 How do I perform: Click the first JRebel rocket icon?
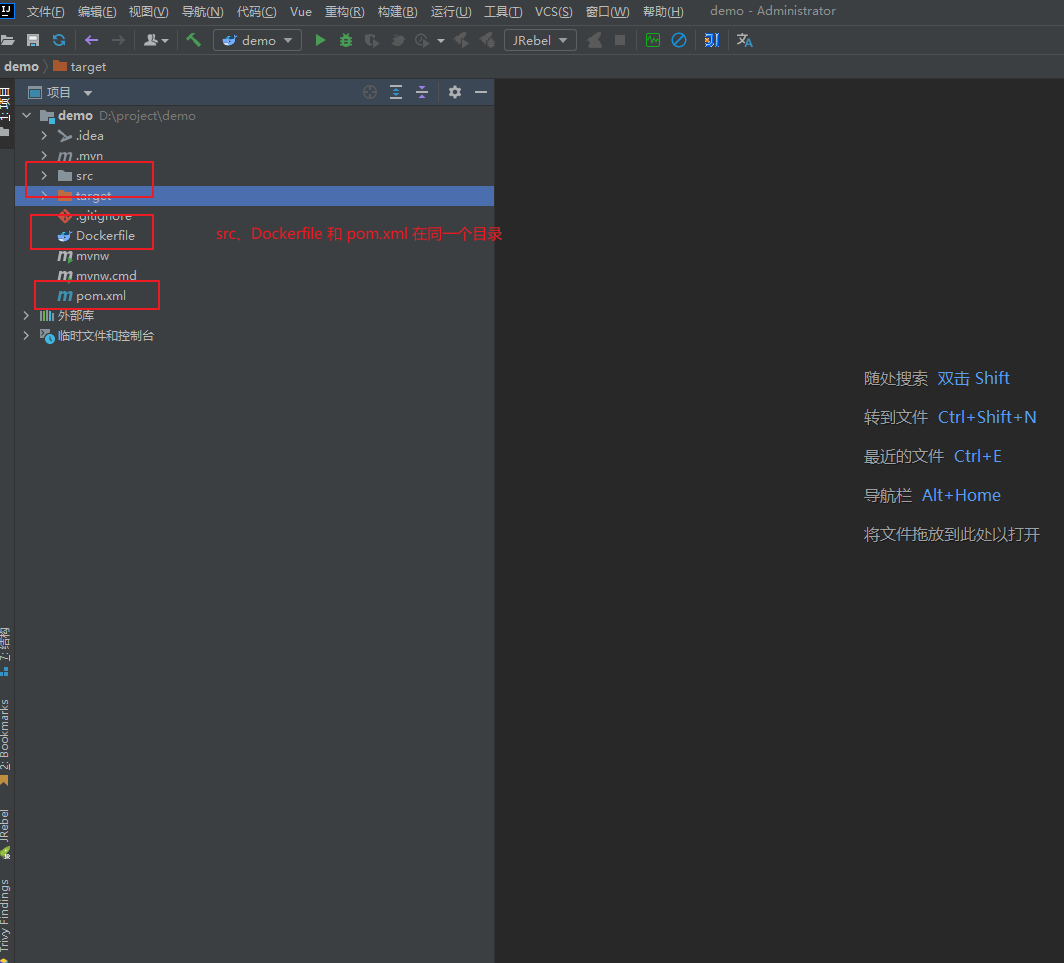tap(461, 40)
